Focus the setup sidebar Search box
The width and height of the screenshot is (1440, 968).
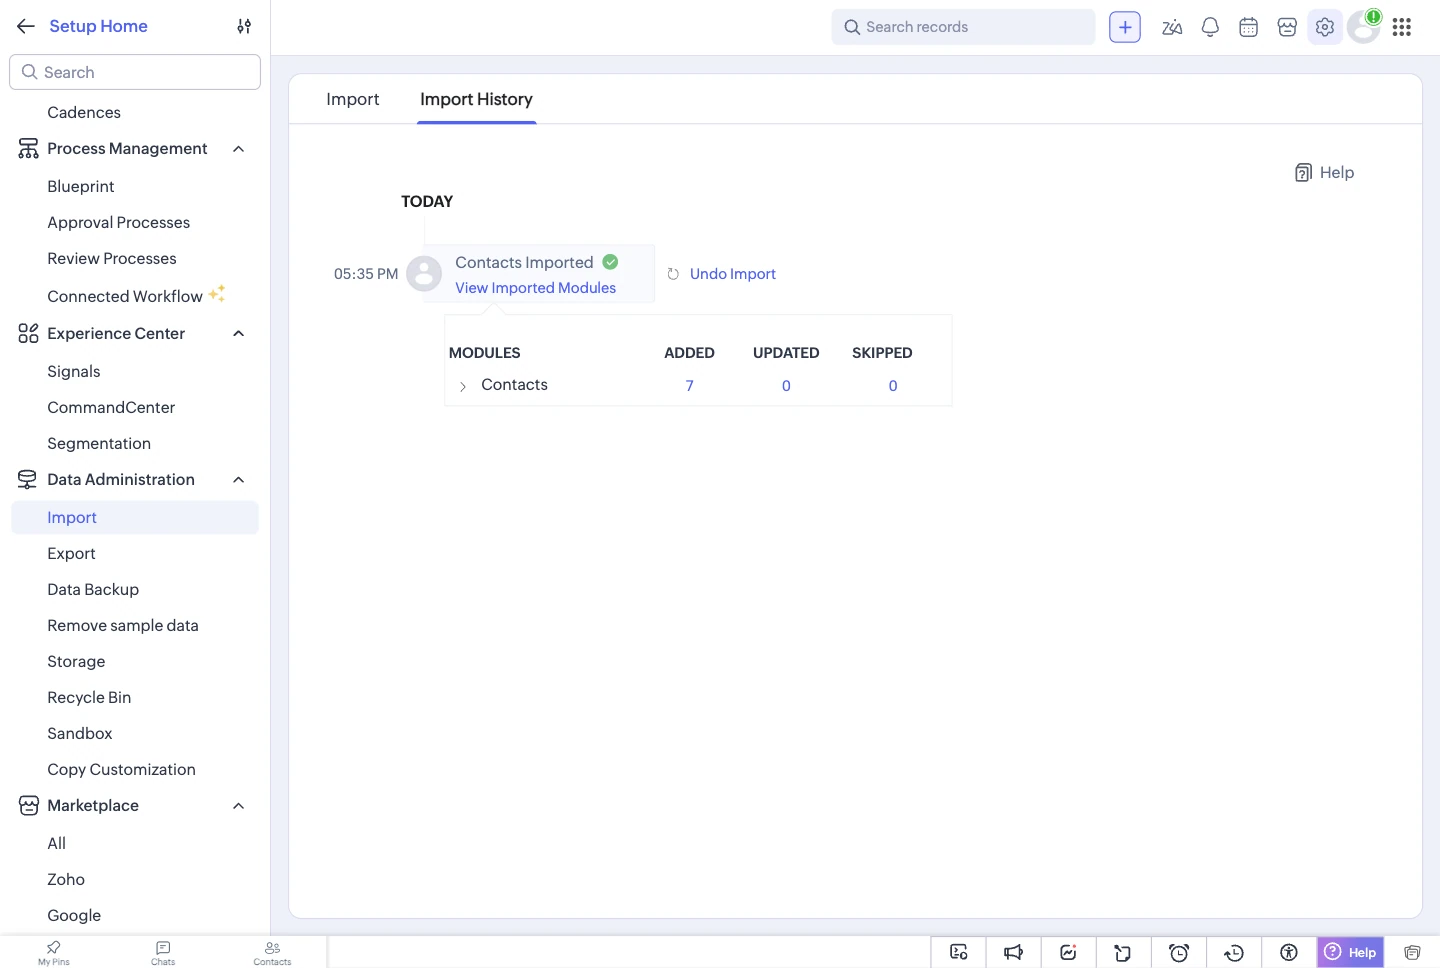click(x=135, y=72)
